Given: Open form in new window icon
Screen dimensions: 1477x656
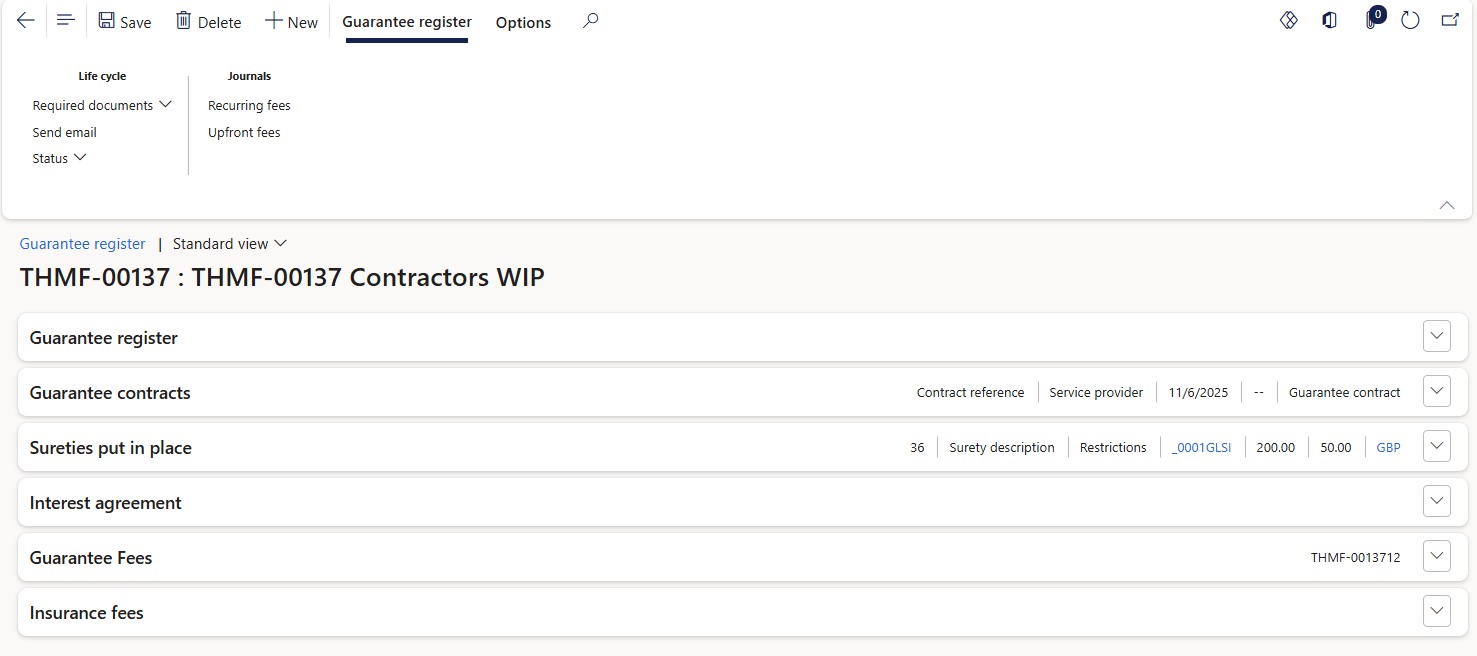Looking at the screenshot, I should (x=1449, y=21).
